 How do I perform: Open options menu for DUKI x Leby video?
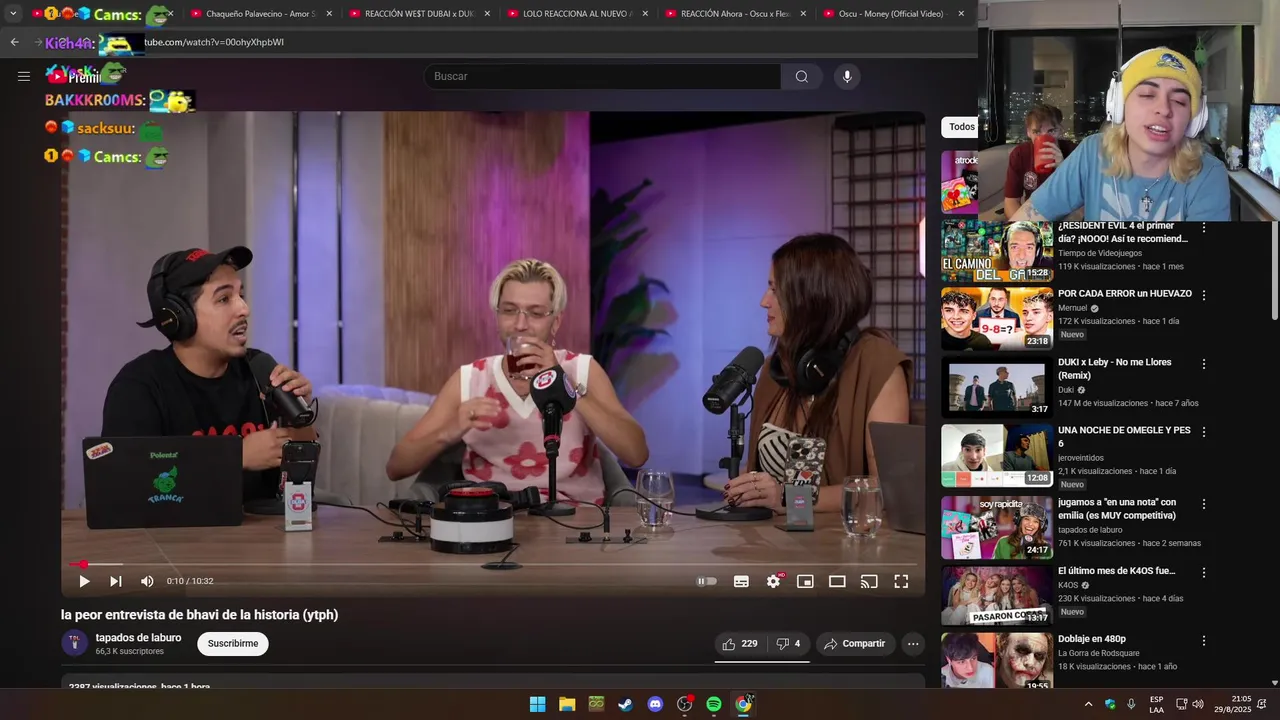tap(1204, 364)
